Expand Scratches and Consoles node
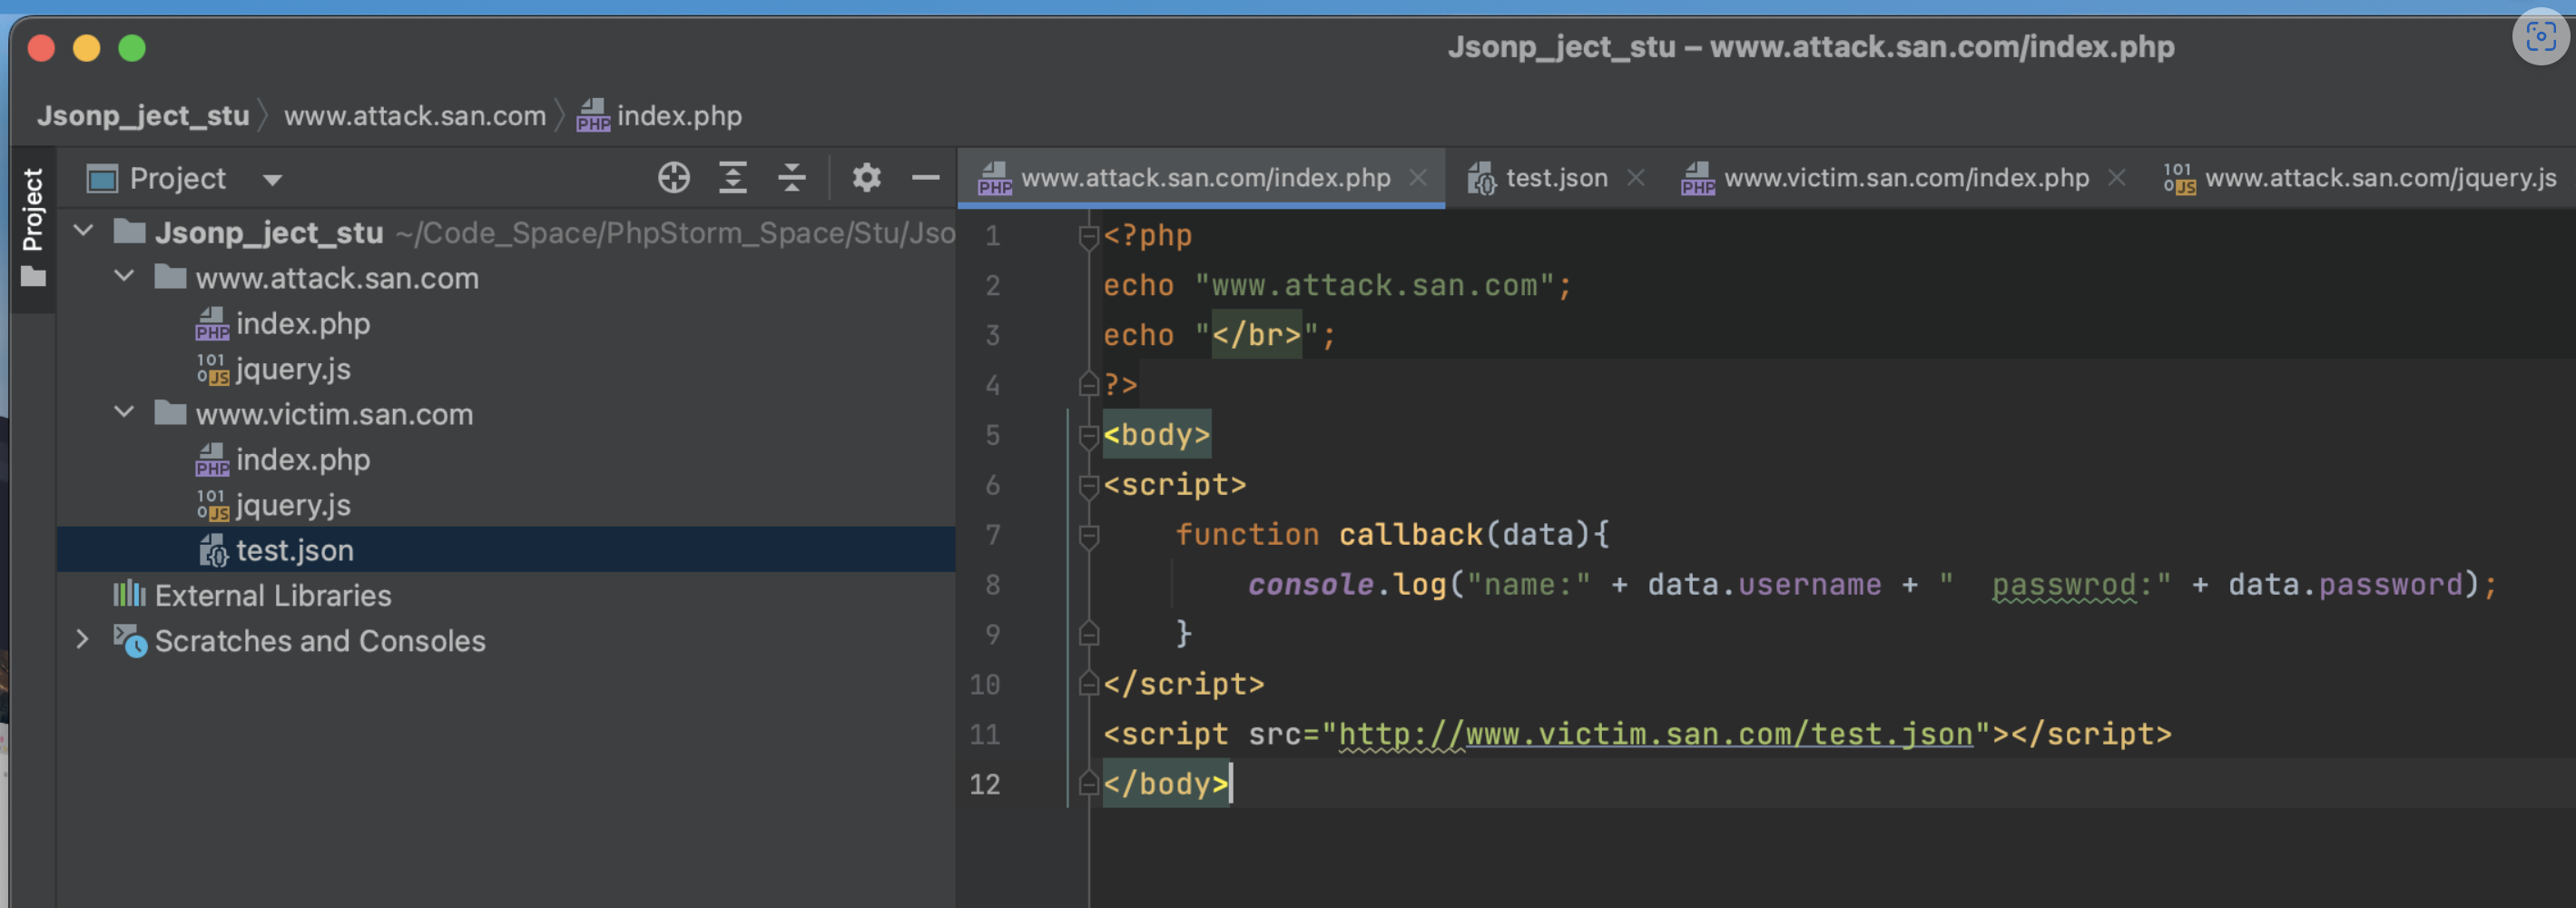 coord(83,639)
